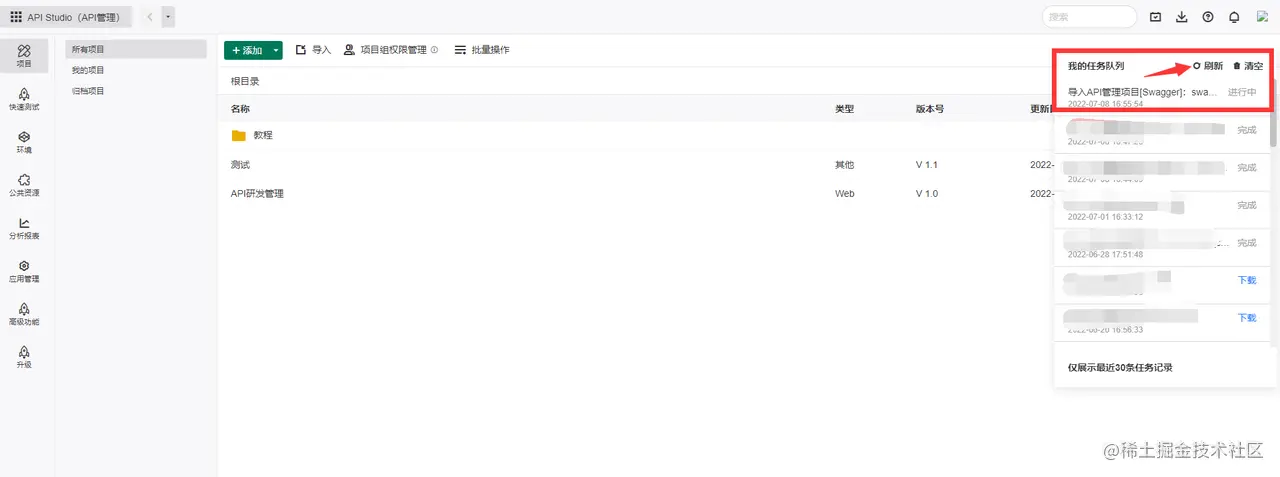The width and height of the screenshot is (1280, 477).
Task: Open 项目 in the sidebar
Action: coord(24,55)
